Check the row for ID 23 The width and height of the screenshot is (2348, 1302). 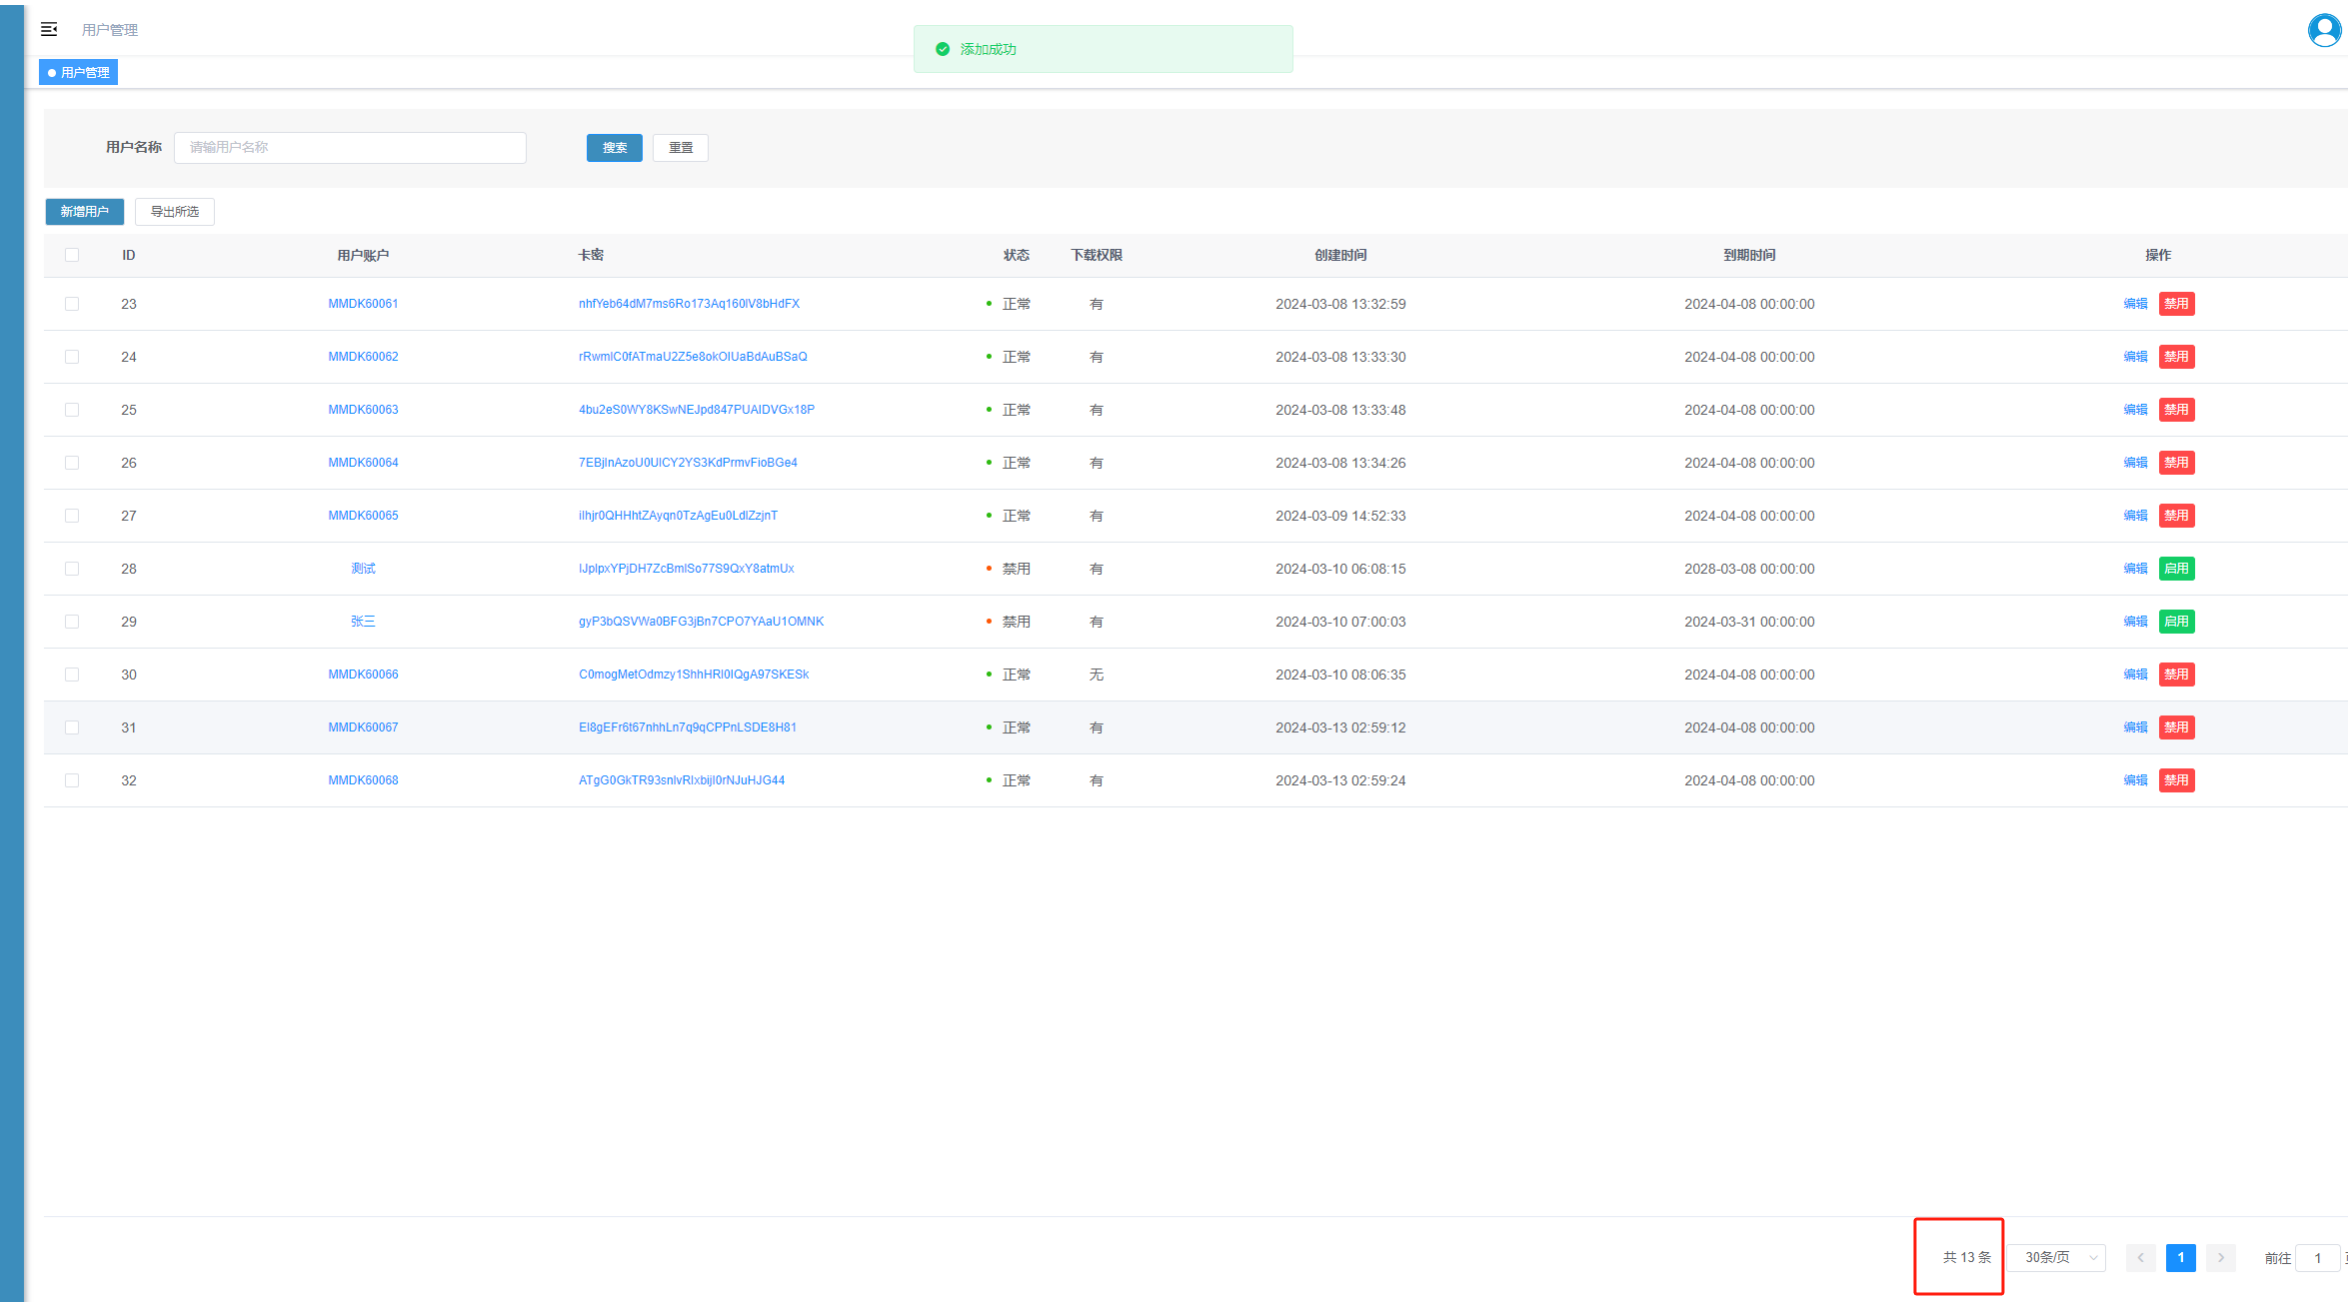tap(72, 304)
